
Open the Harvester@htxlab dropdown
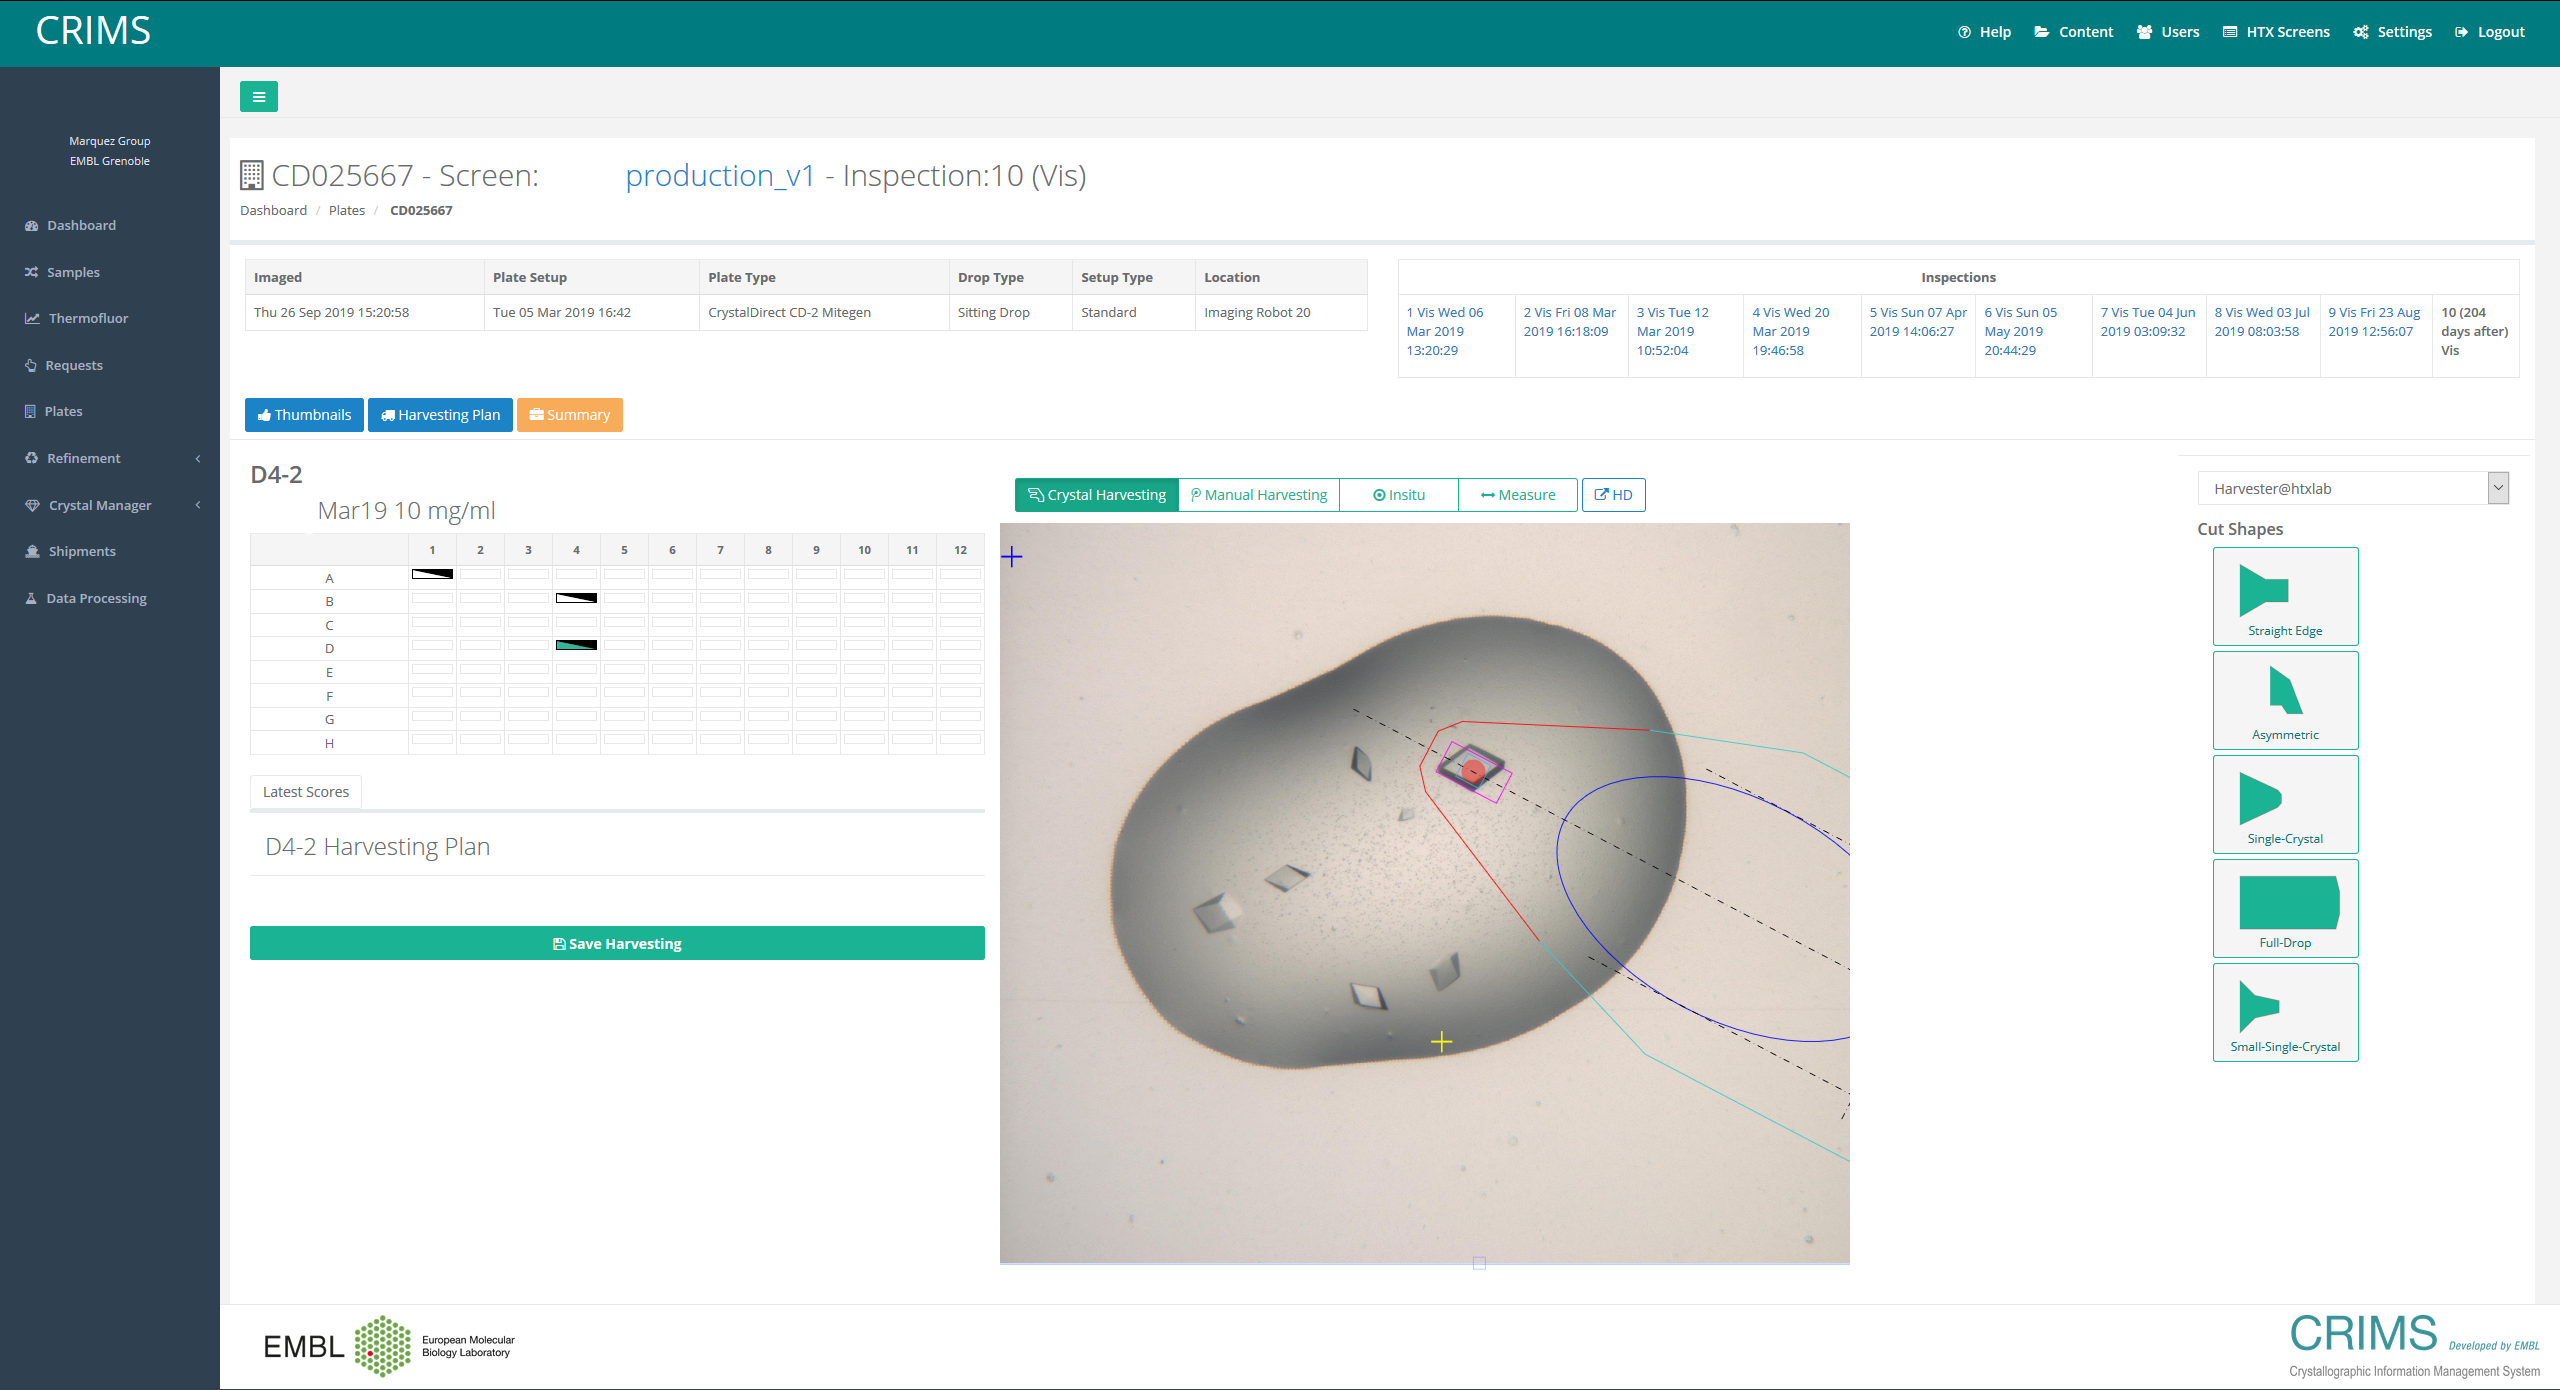(2352, 488)
